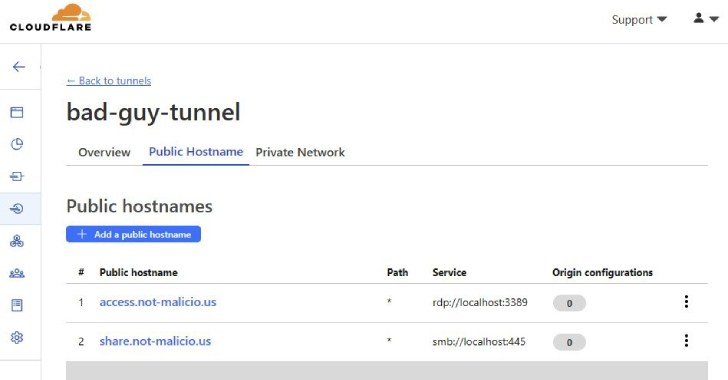This screenshot has width=728, height=380.
Task: Open the logs document sidebar icon
Action: click(x=17, y=305)
